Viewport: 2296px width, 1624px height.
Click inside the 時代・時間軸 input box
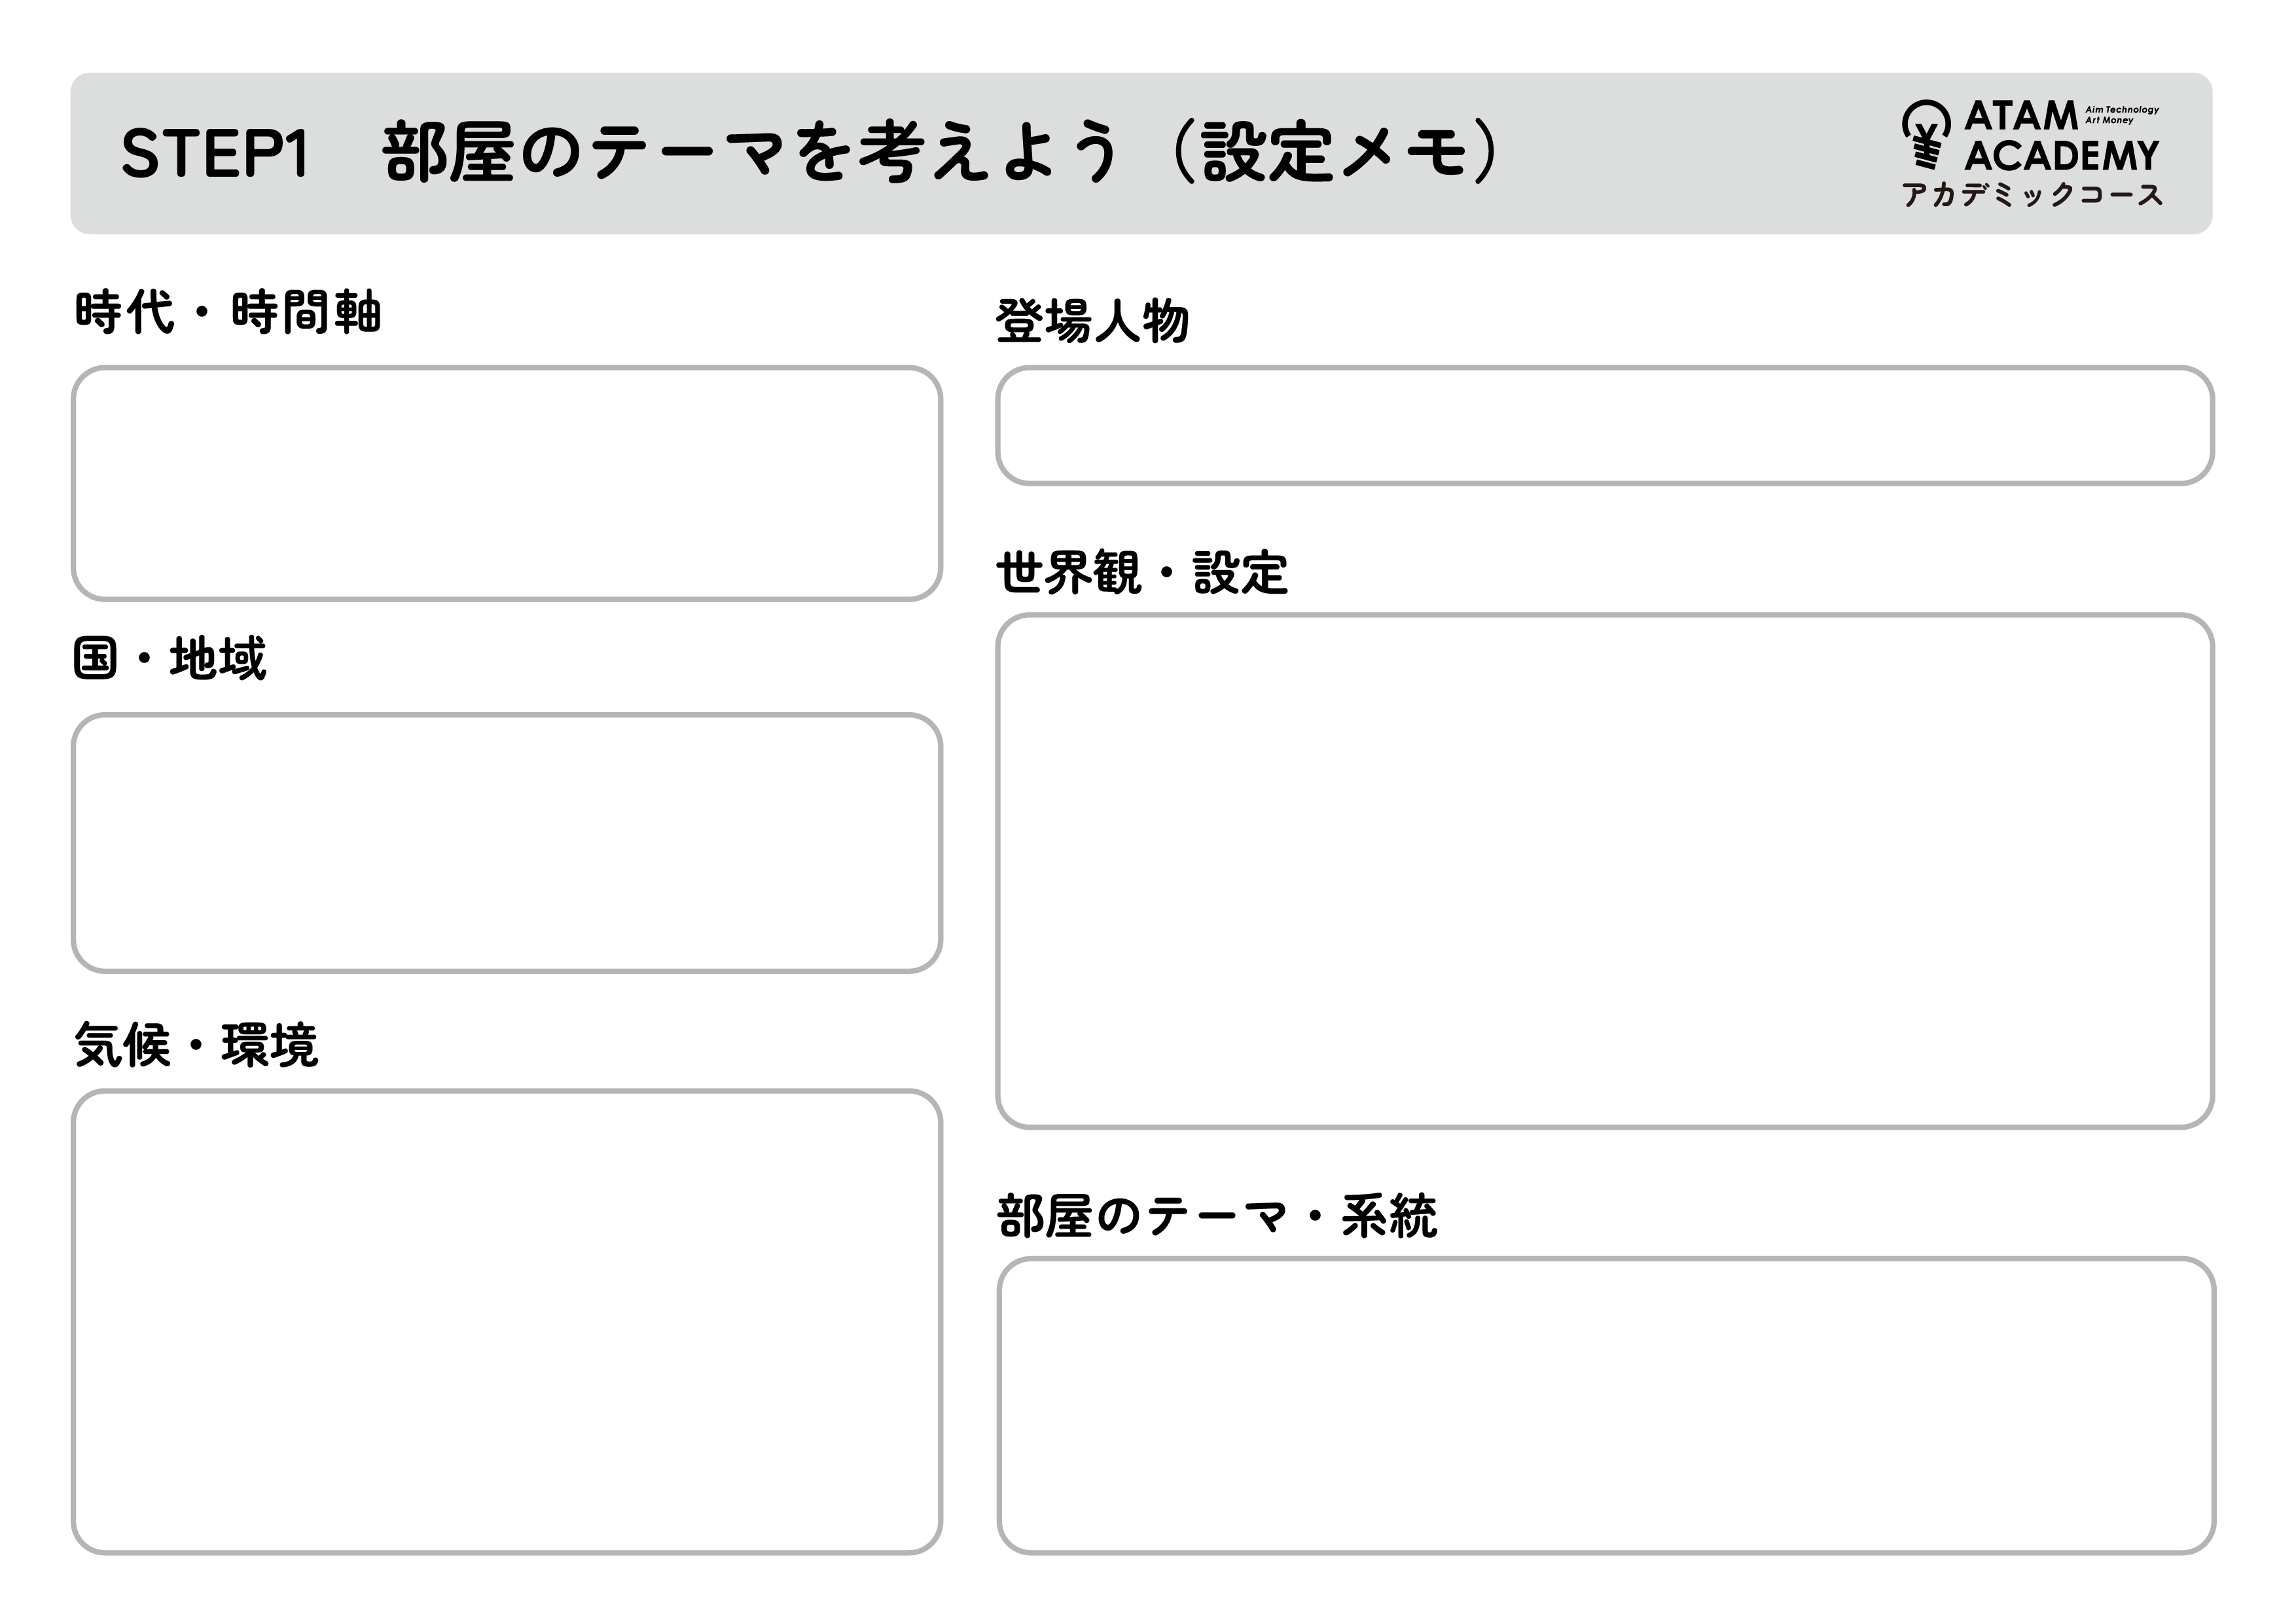coord(506,484)
